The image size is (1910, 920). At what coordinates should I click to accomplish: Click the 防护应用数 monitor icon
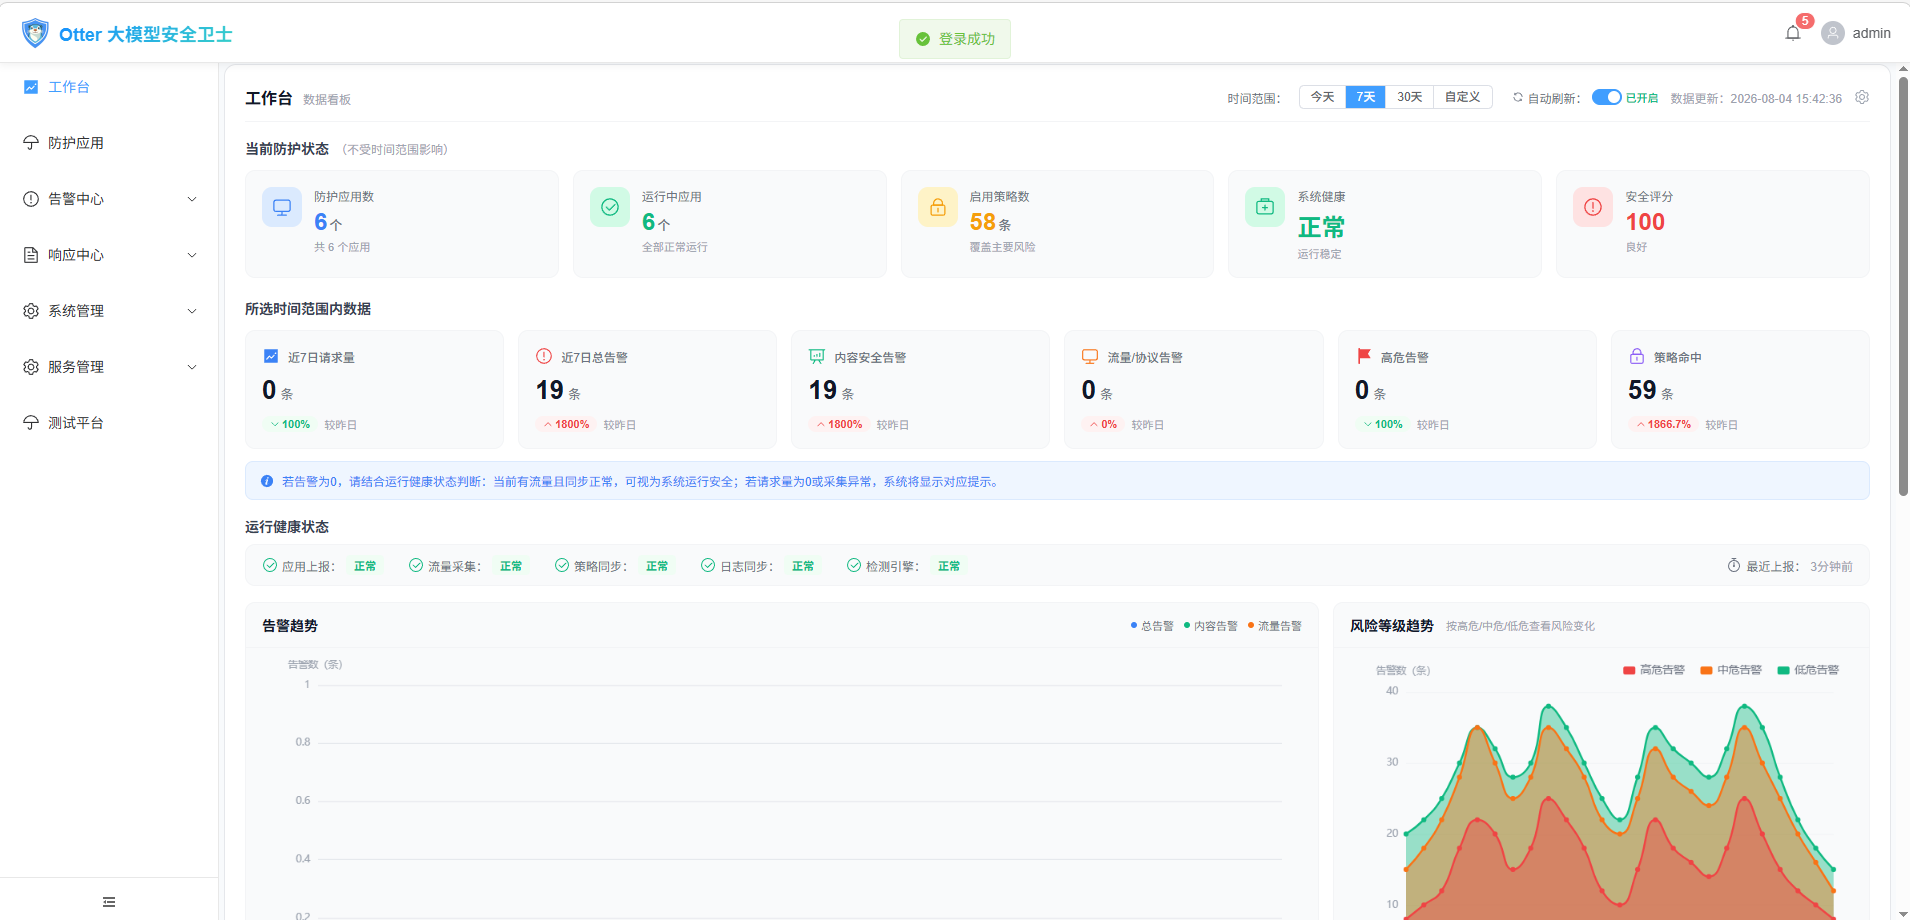pyautogui.click(x=282, y=207)
